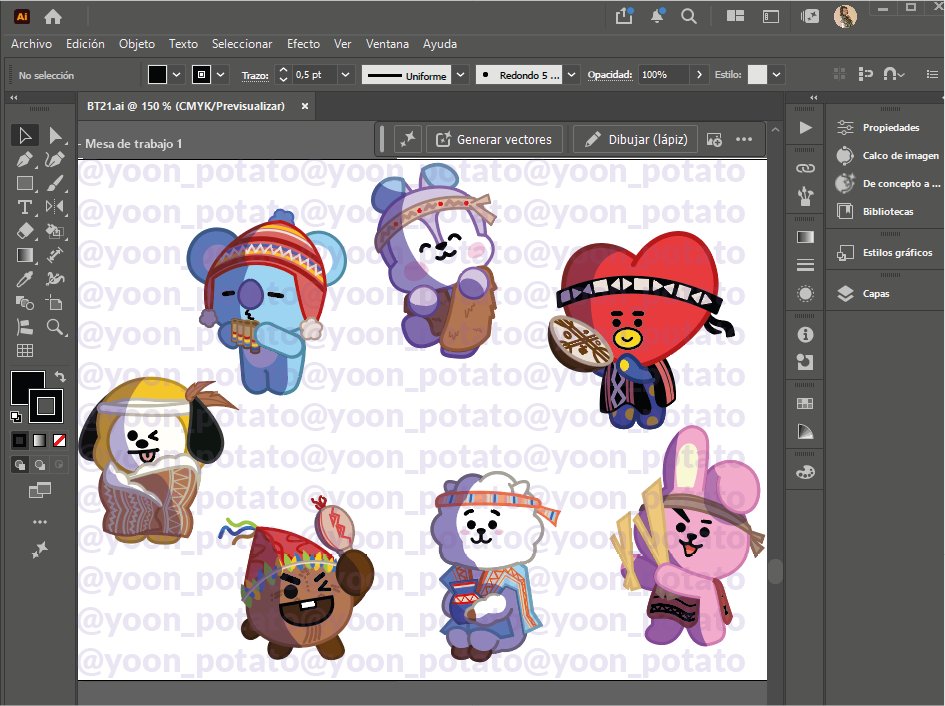945x706 pixels.
Task: Select the Paintbrush tool
Action: (55, 183)
